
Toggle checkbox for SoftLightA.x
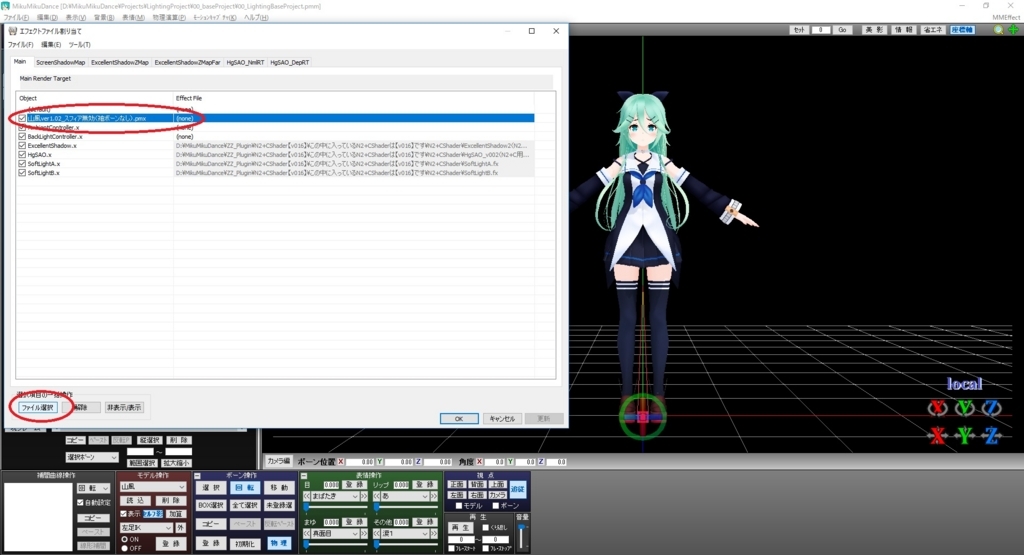coord(22,164)
